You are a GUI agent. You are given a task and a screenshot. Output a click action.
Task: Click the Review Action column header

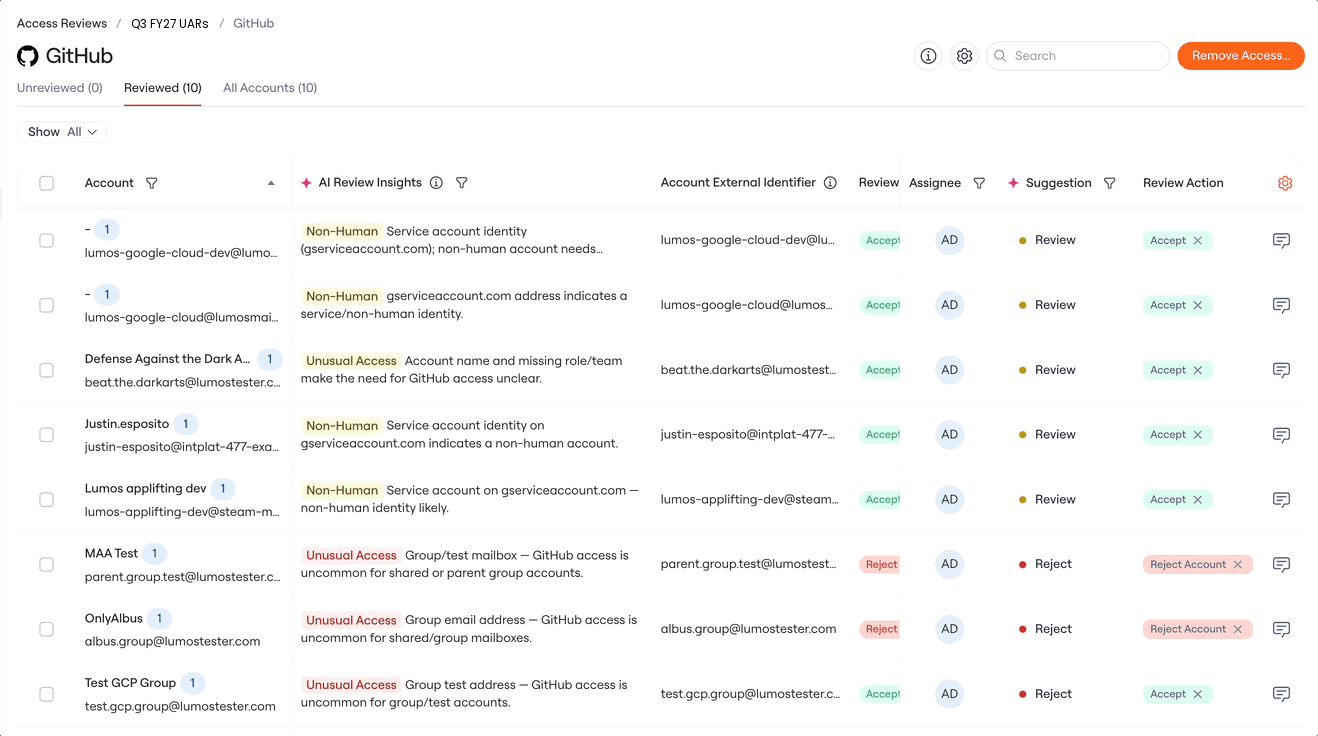pyautogui.click(x=1183, y=183)
